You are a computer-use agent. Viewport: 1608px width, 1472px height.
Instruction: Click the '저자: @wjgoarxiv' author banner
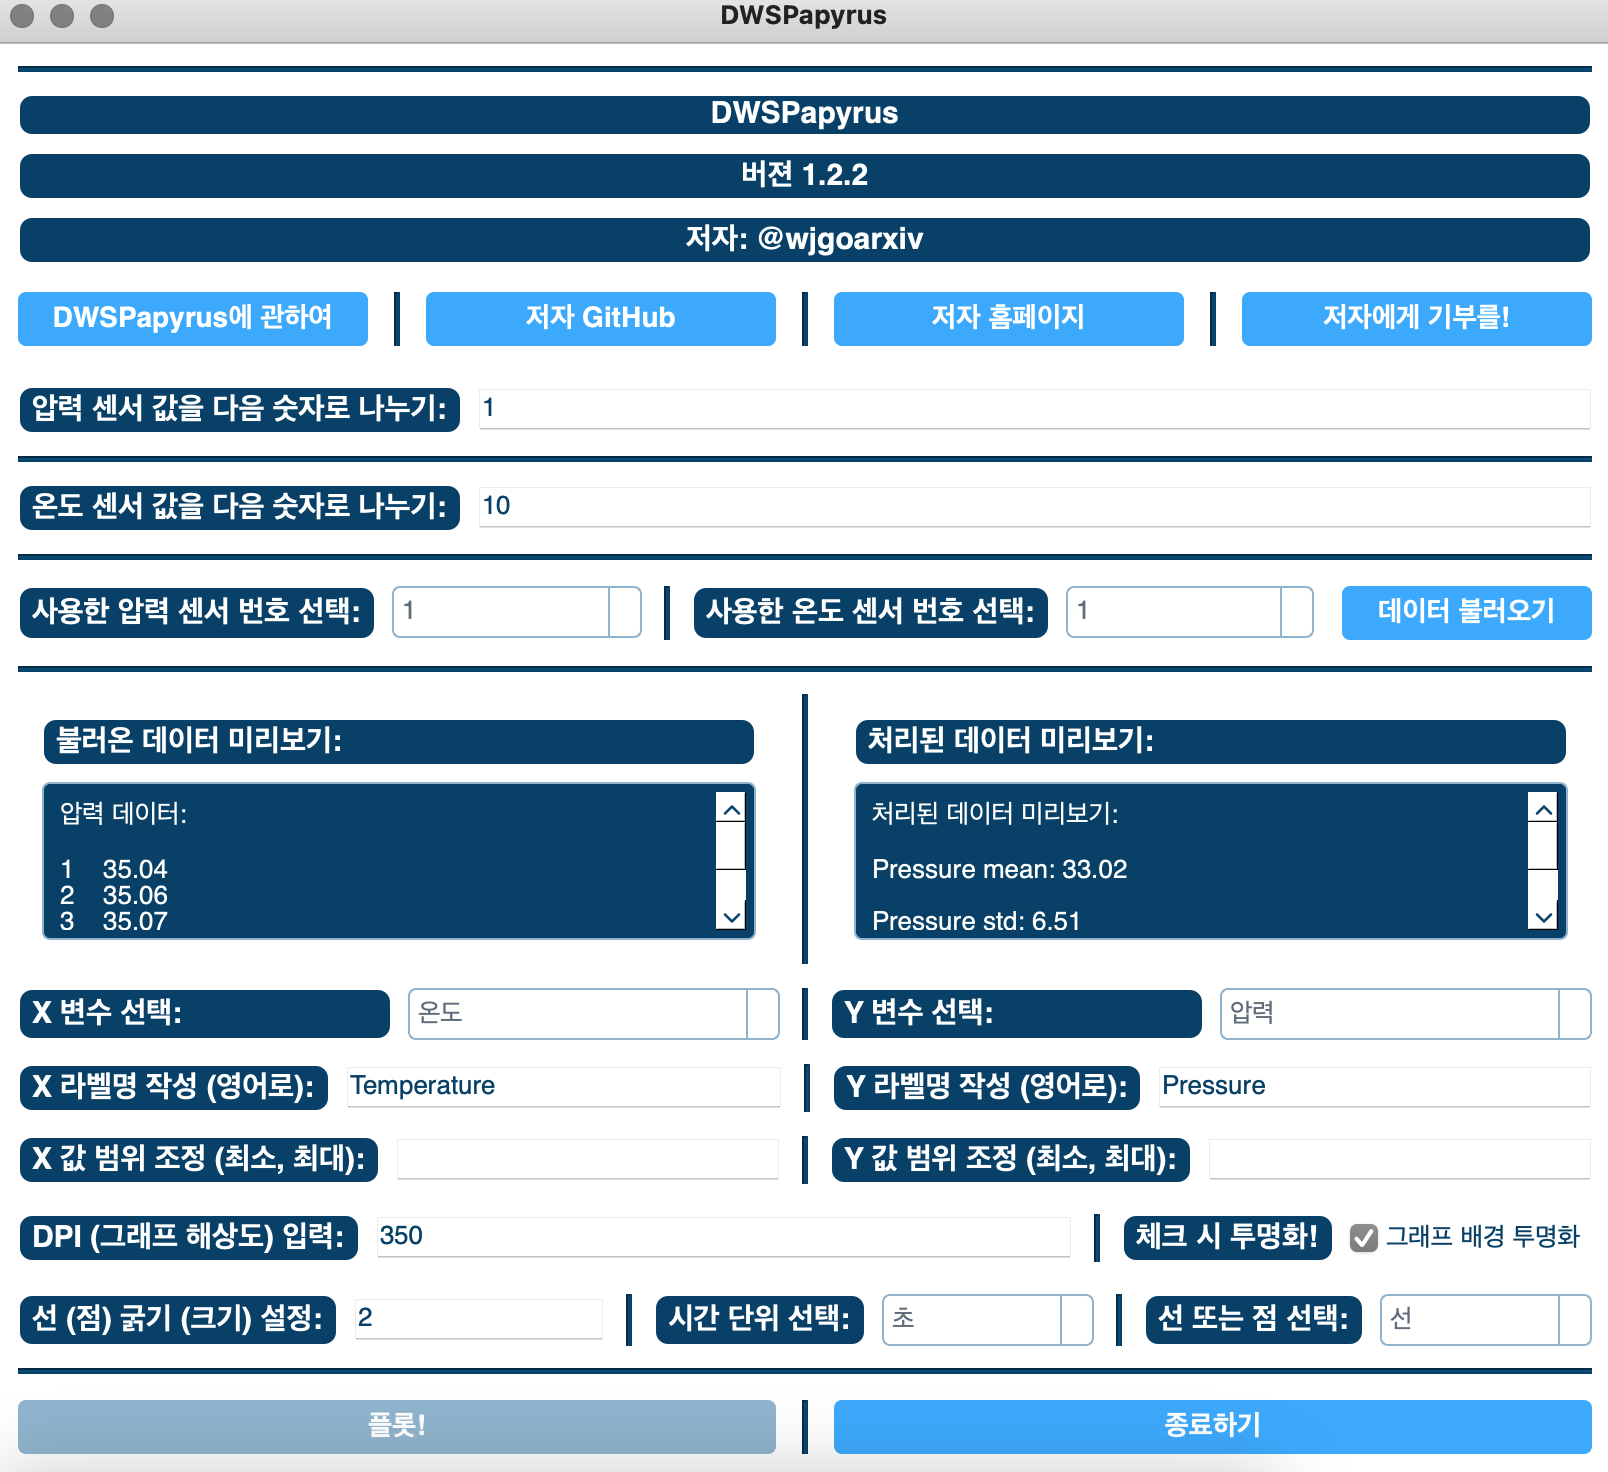click(805, 239)
